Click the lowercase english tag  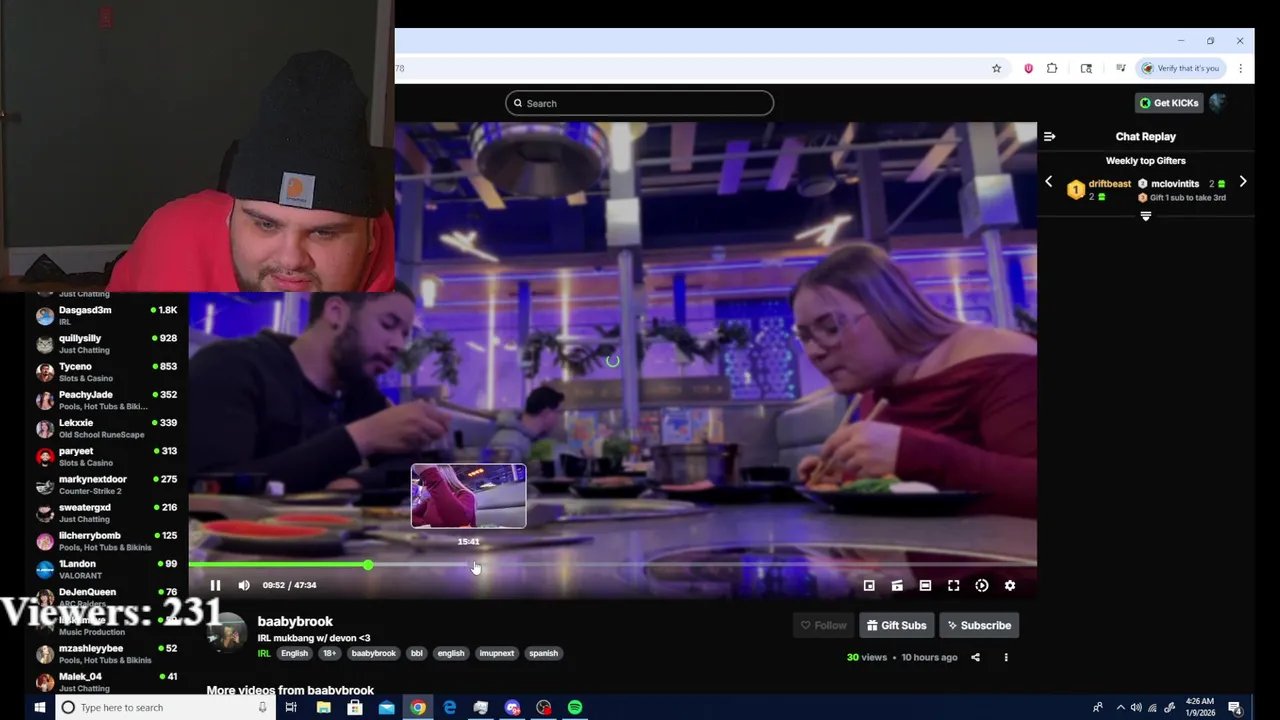click(451, 653)
